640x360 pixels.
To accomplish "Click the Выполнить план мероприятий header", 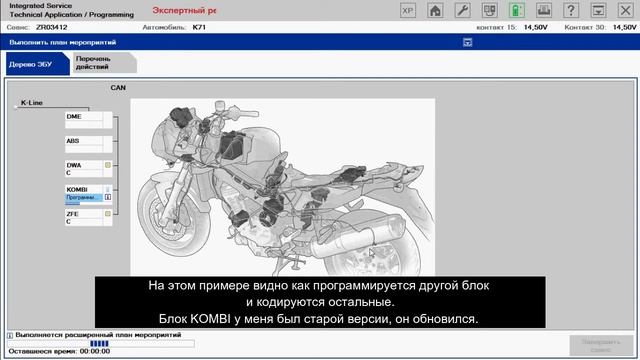I will (62, 42).
